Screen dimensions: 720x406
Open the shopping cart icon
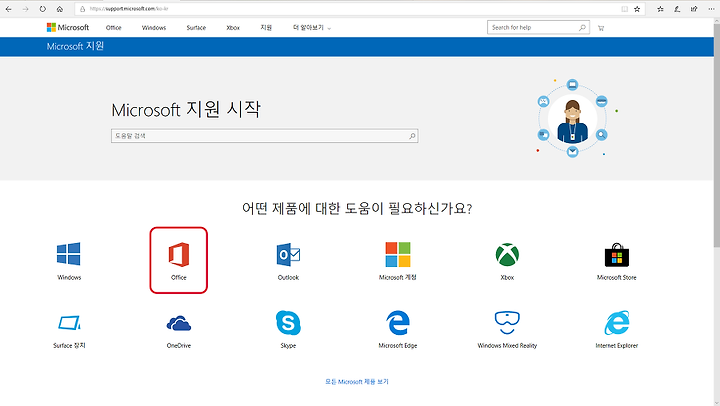pyautogui.click(x=601, y=28)
